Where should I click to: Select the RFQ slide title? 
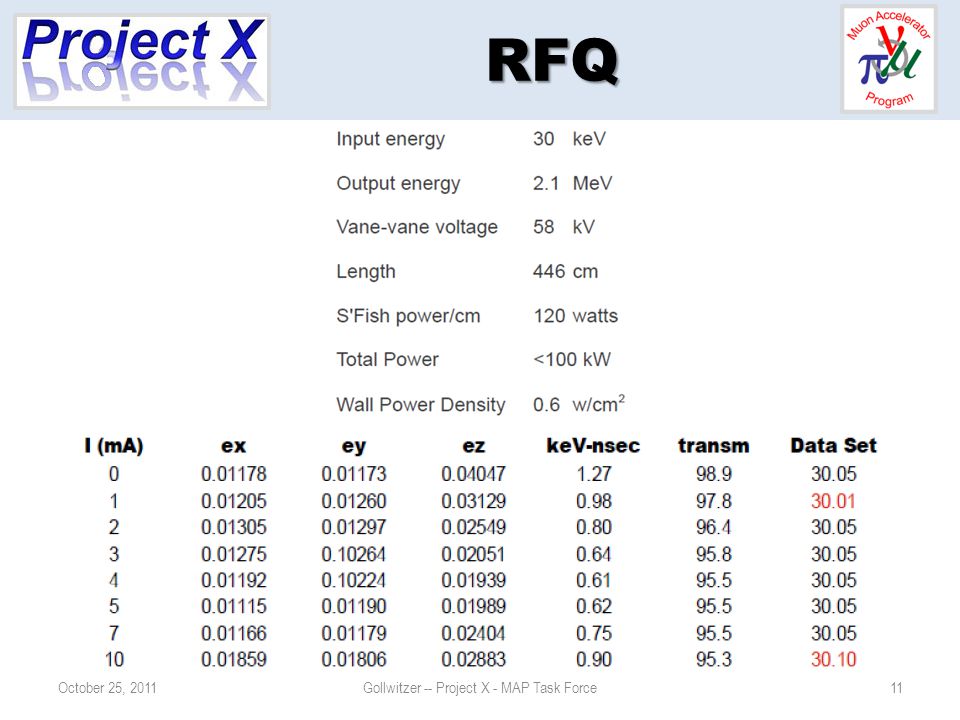point(553,60)
